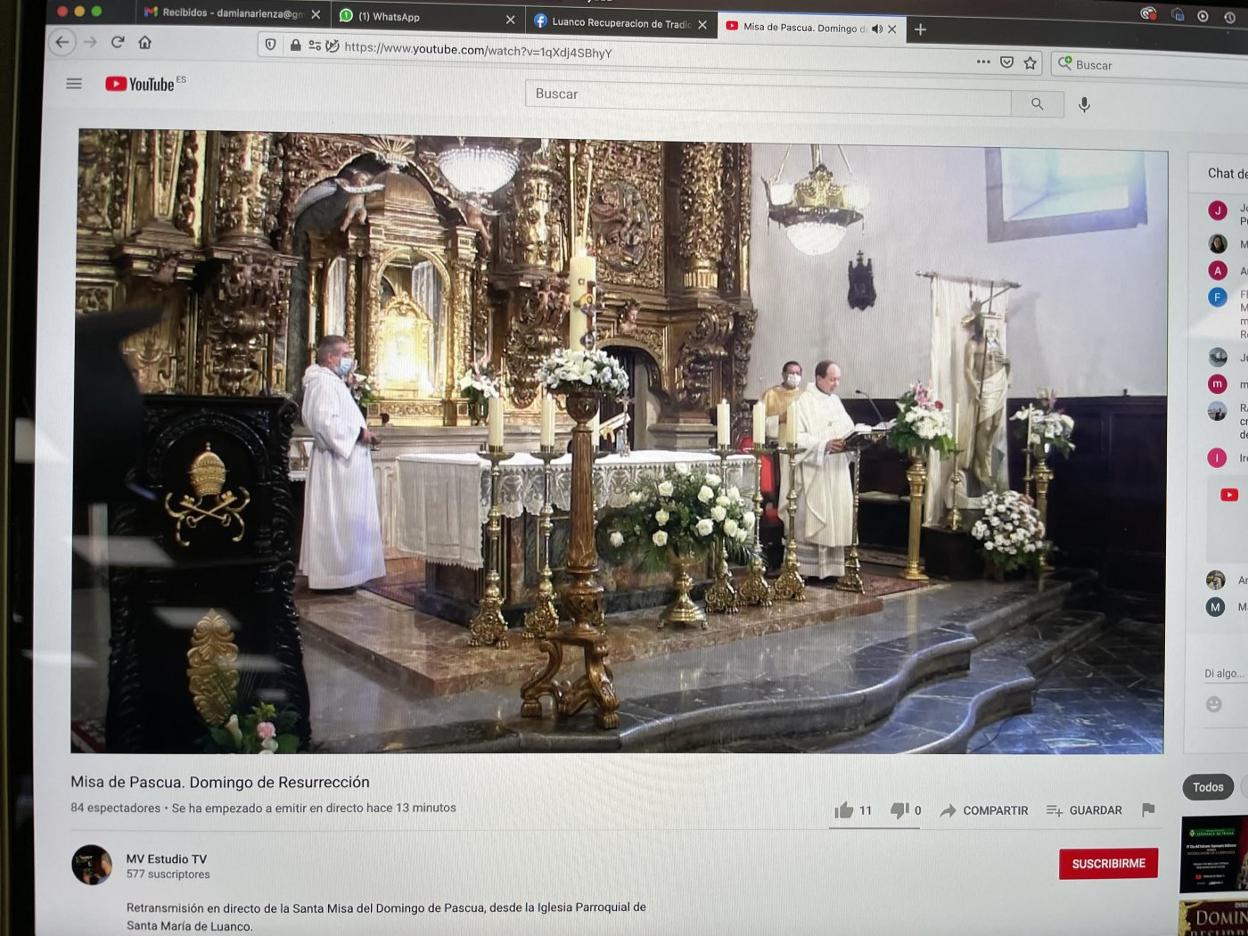The height and width of the screenshot is (936, 1248).
Task: Like the video with thumbs up
Action: point(845,810)
